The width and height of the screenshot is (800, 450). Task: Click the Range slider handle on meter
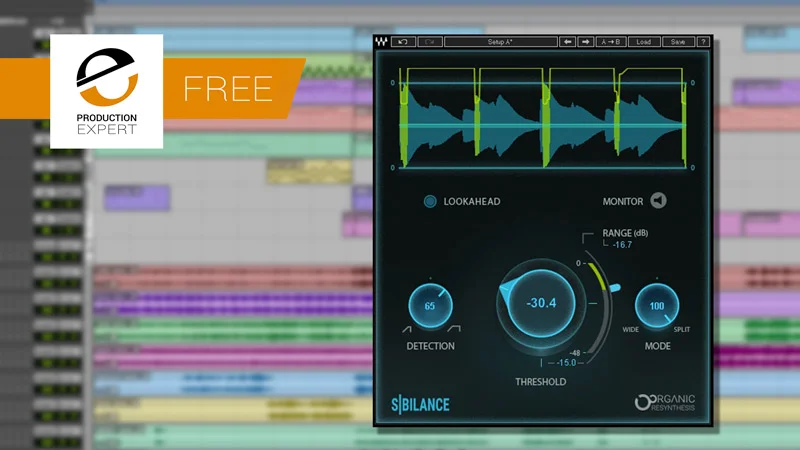[x=615, y=289]
